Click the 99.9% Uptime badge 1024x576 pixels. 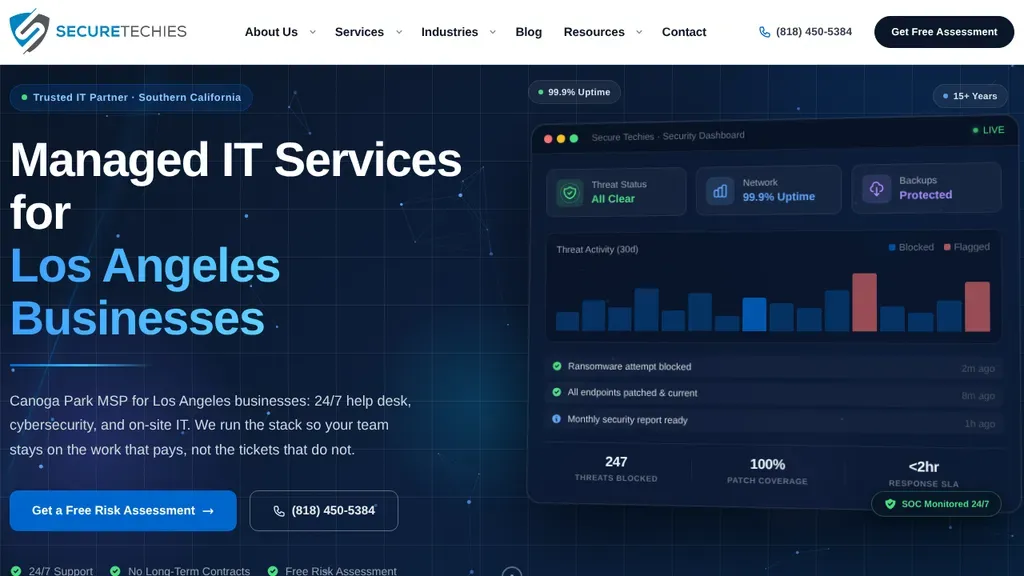pyautogui.click(x=574, y=92)
